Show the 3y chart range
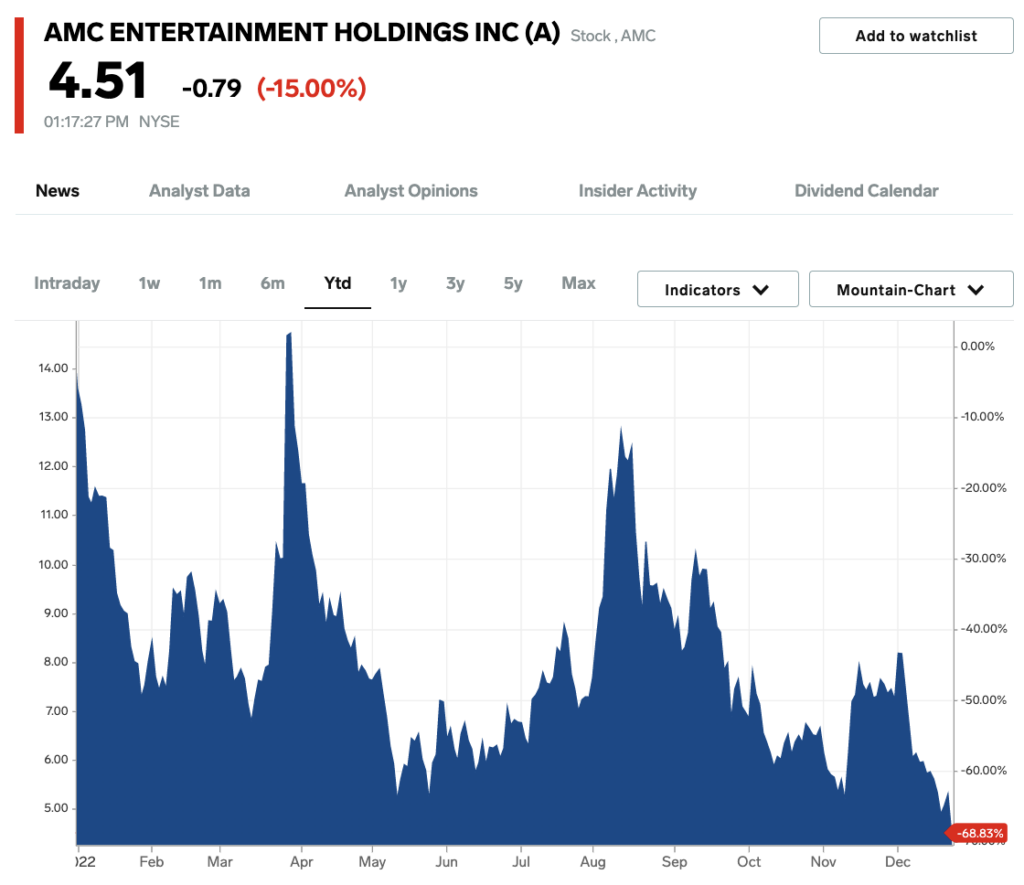The image size is (1024, 885). tap(455, 283)
